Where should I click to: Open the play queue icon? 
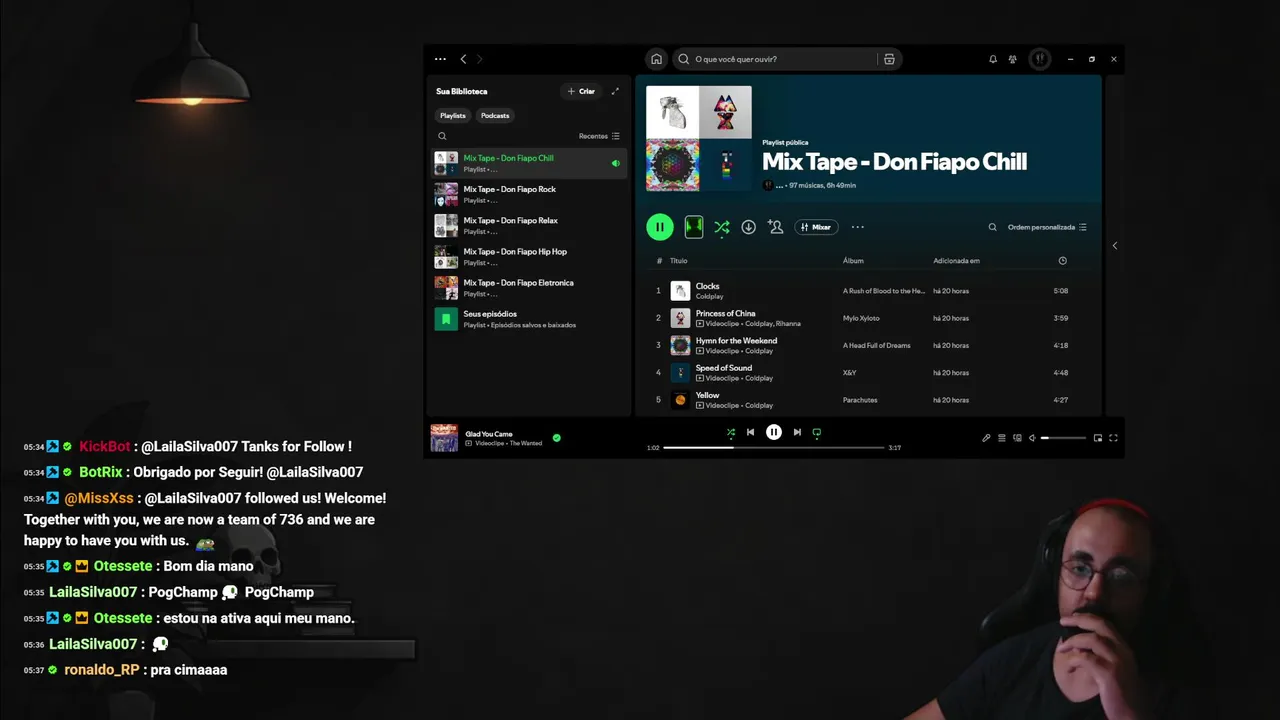1002,438
